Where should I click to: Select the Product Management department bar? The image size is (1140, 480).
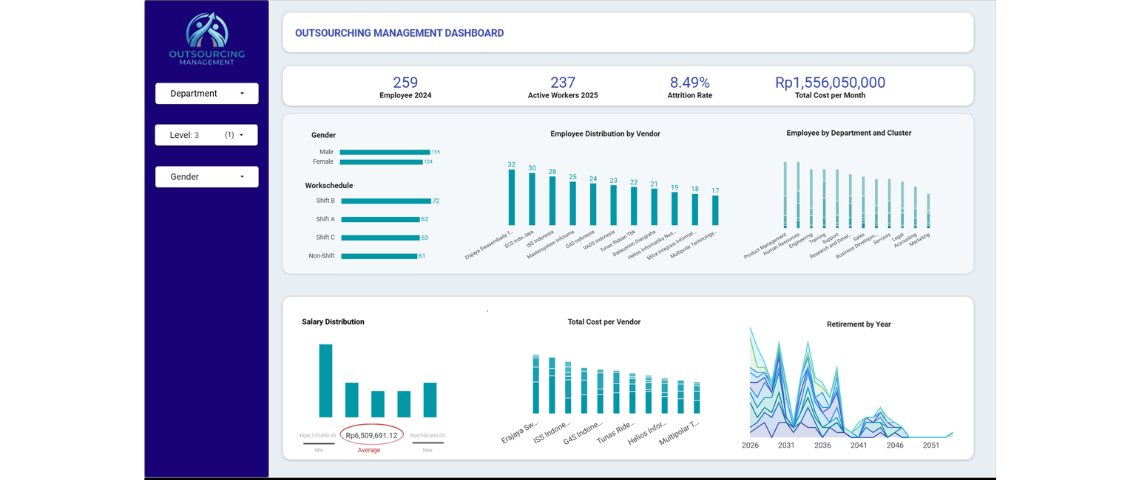coord(785,195)
